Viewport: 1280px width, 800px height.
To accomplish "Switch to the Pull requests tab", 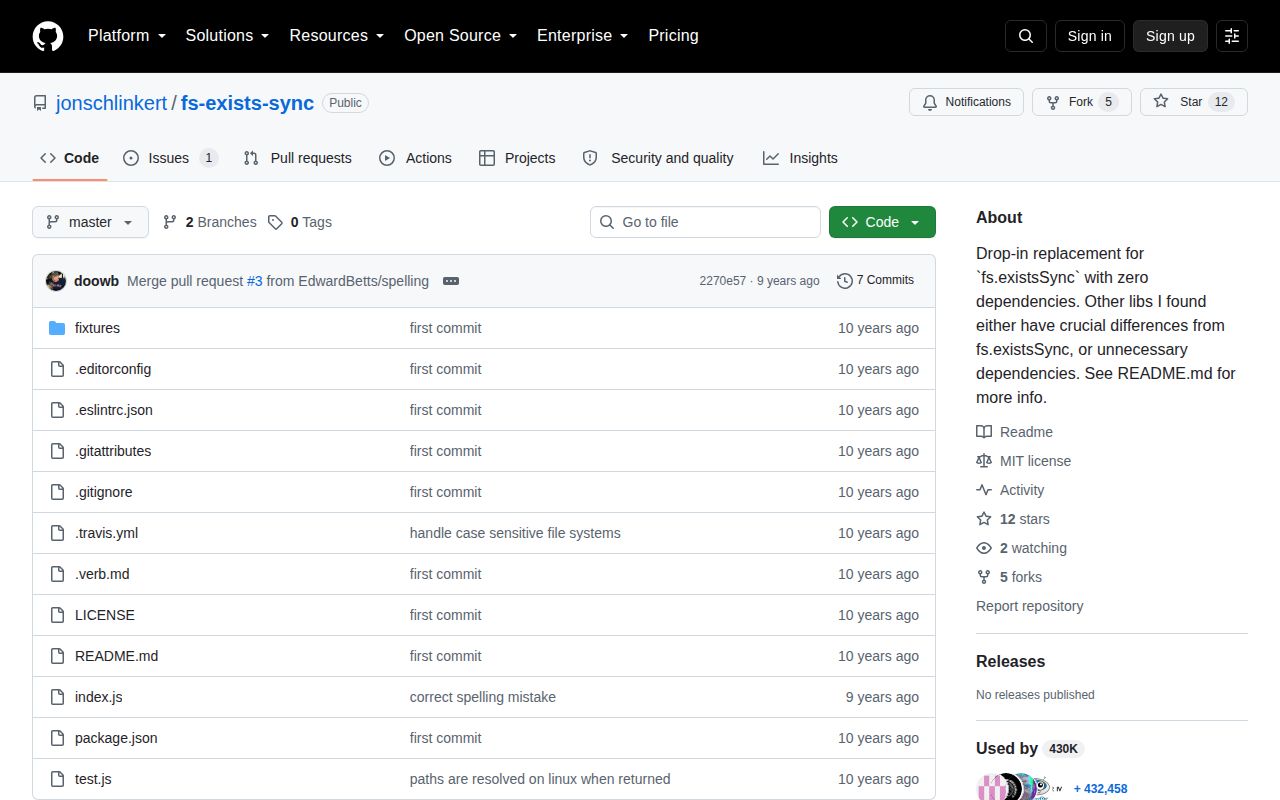I will pyautogui.click(x=298, y=158).
